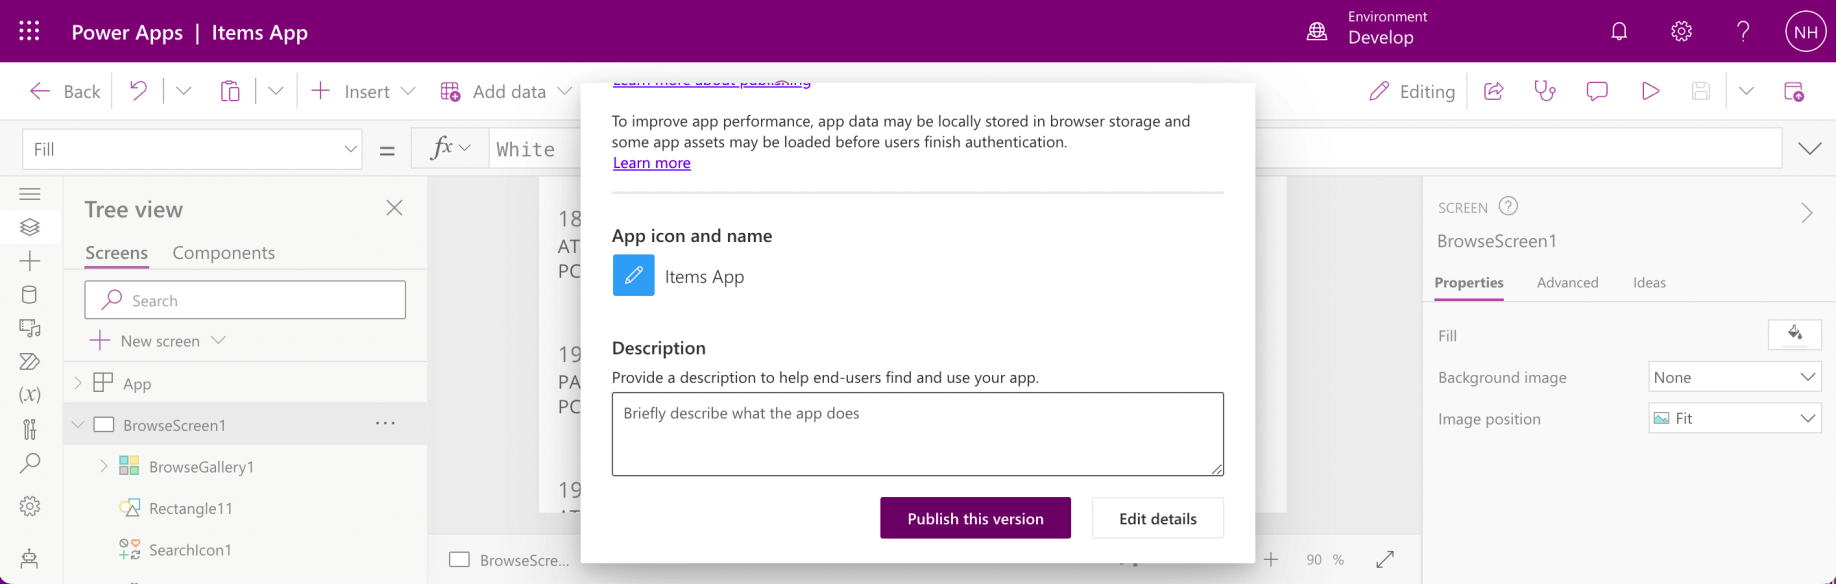Toggle the hamburger navigation menu
1836x584 pixels.
30,194
